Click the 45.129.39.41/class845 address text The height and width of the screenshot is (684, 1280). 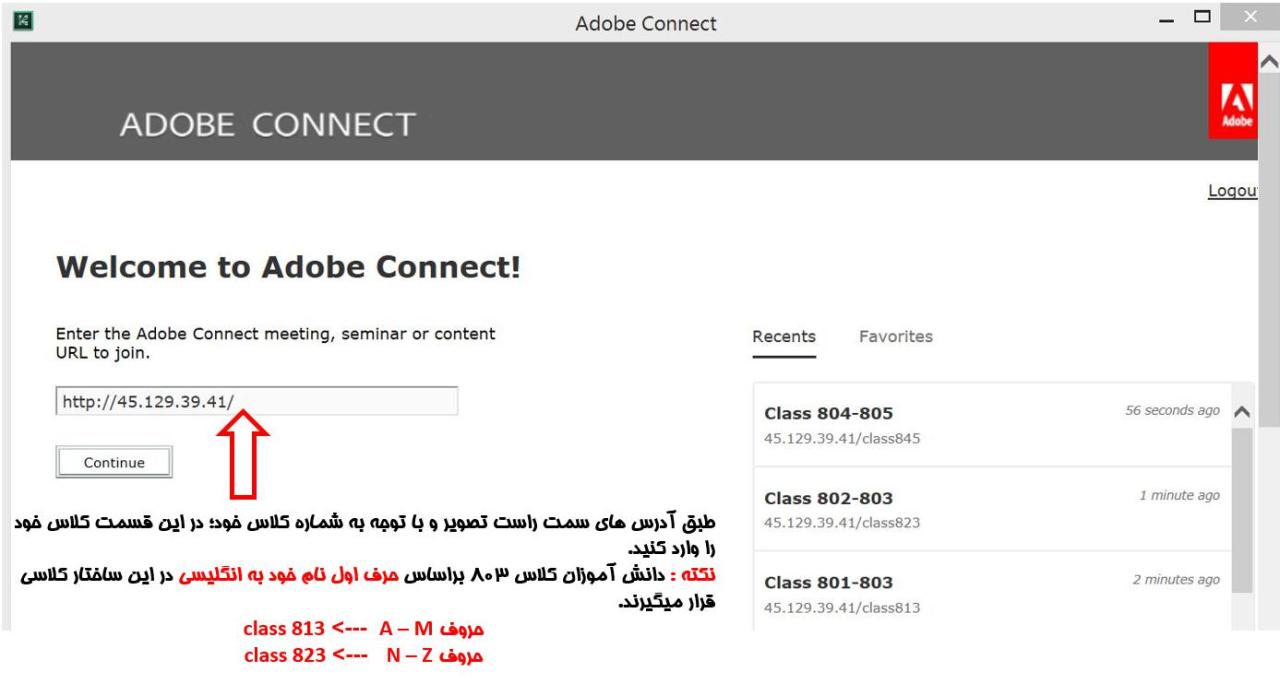pyautogui.click(x=841, y=437)
